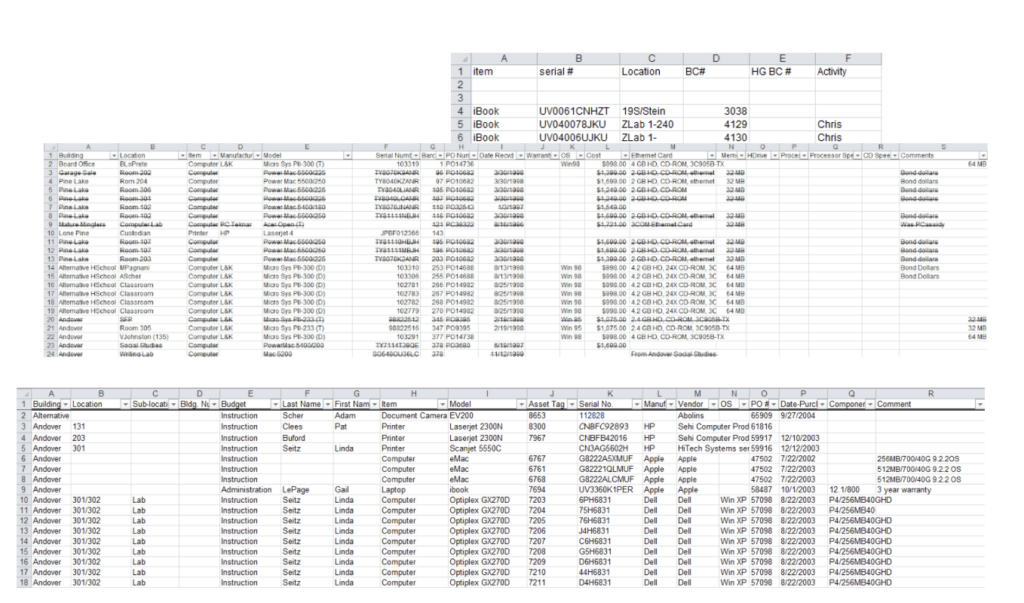Select the BC# value 3038
Image resolution: width=1024 pixels, height=603 pixels.
[716, 111]
